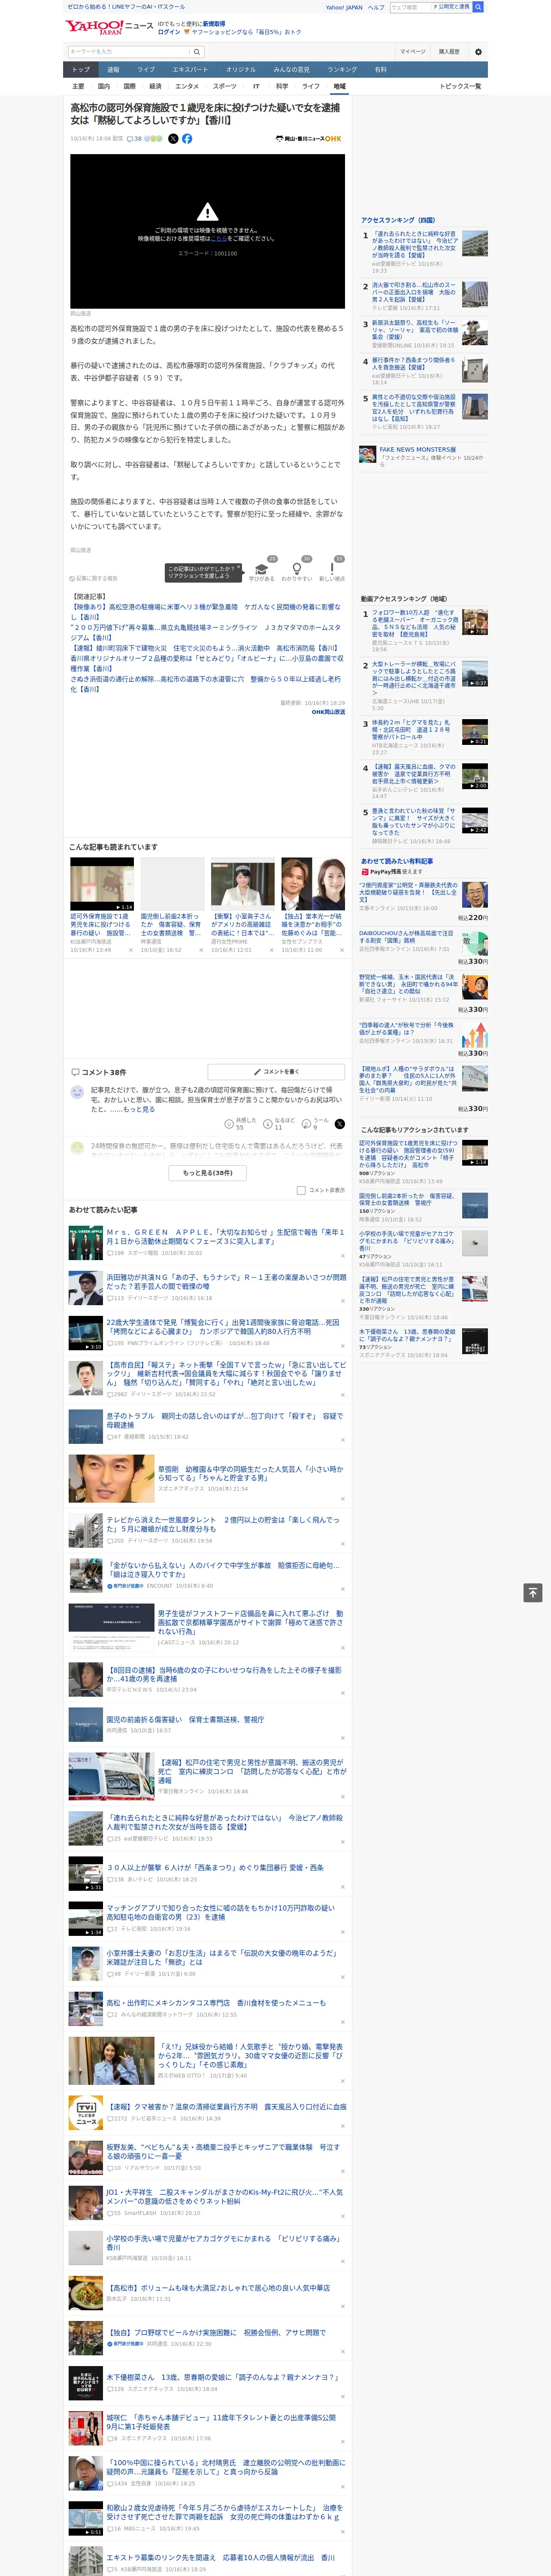React with わかりやすい lightbulb icon
The height and width of the screenshot is (2576, 551).
pyautogui.click(x=297, y=569)
